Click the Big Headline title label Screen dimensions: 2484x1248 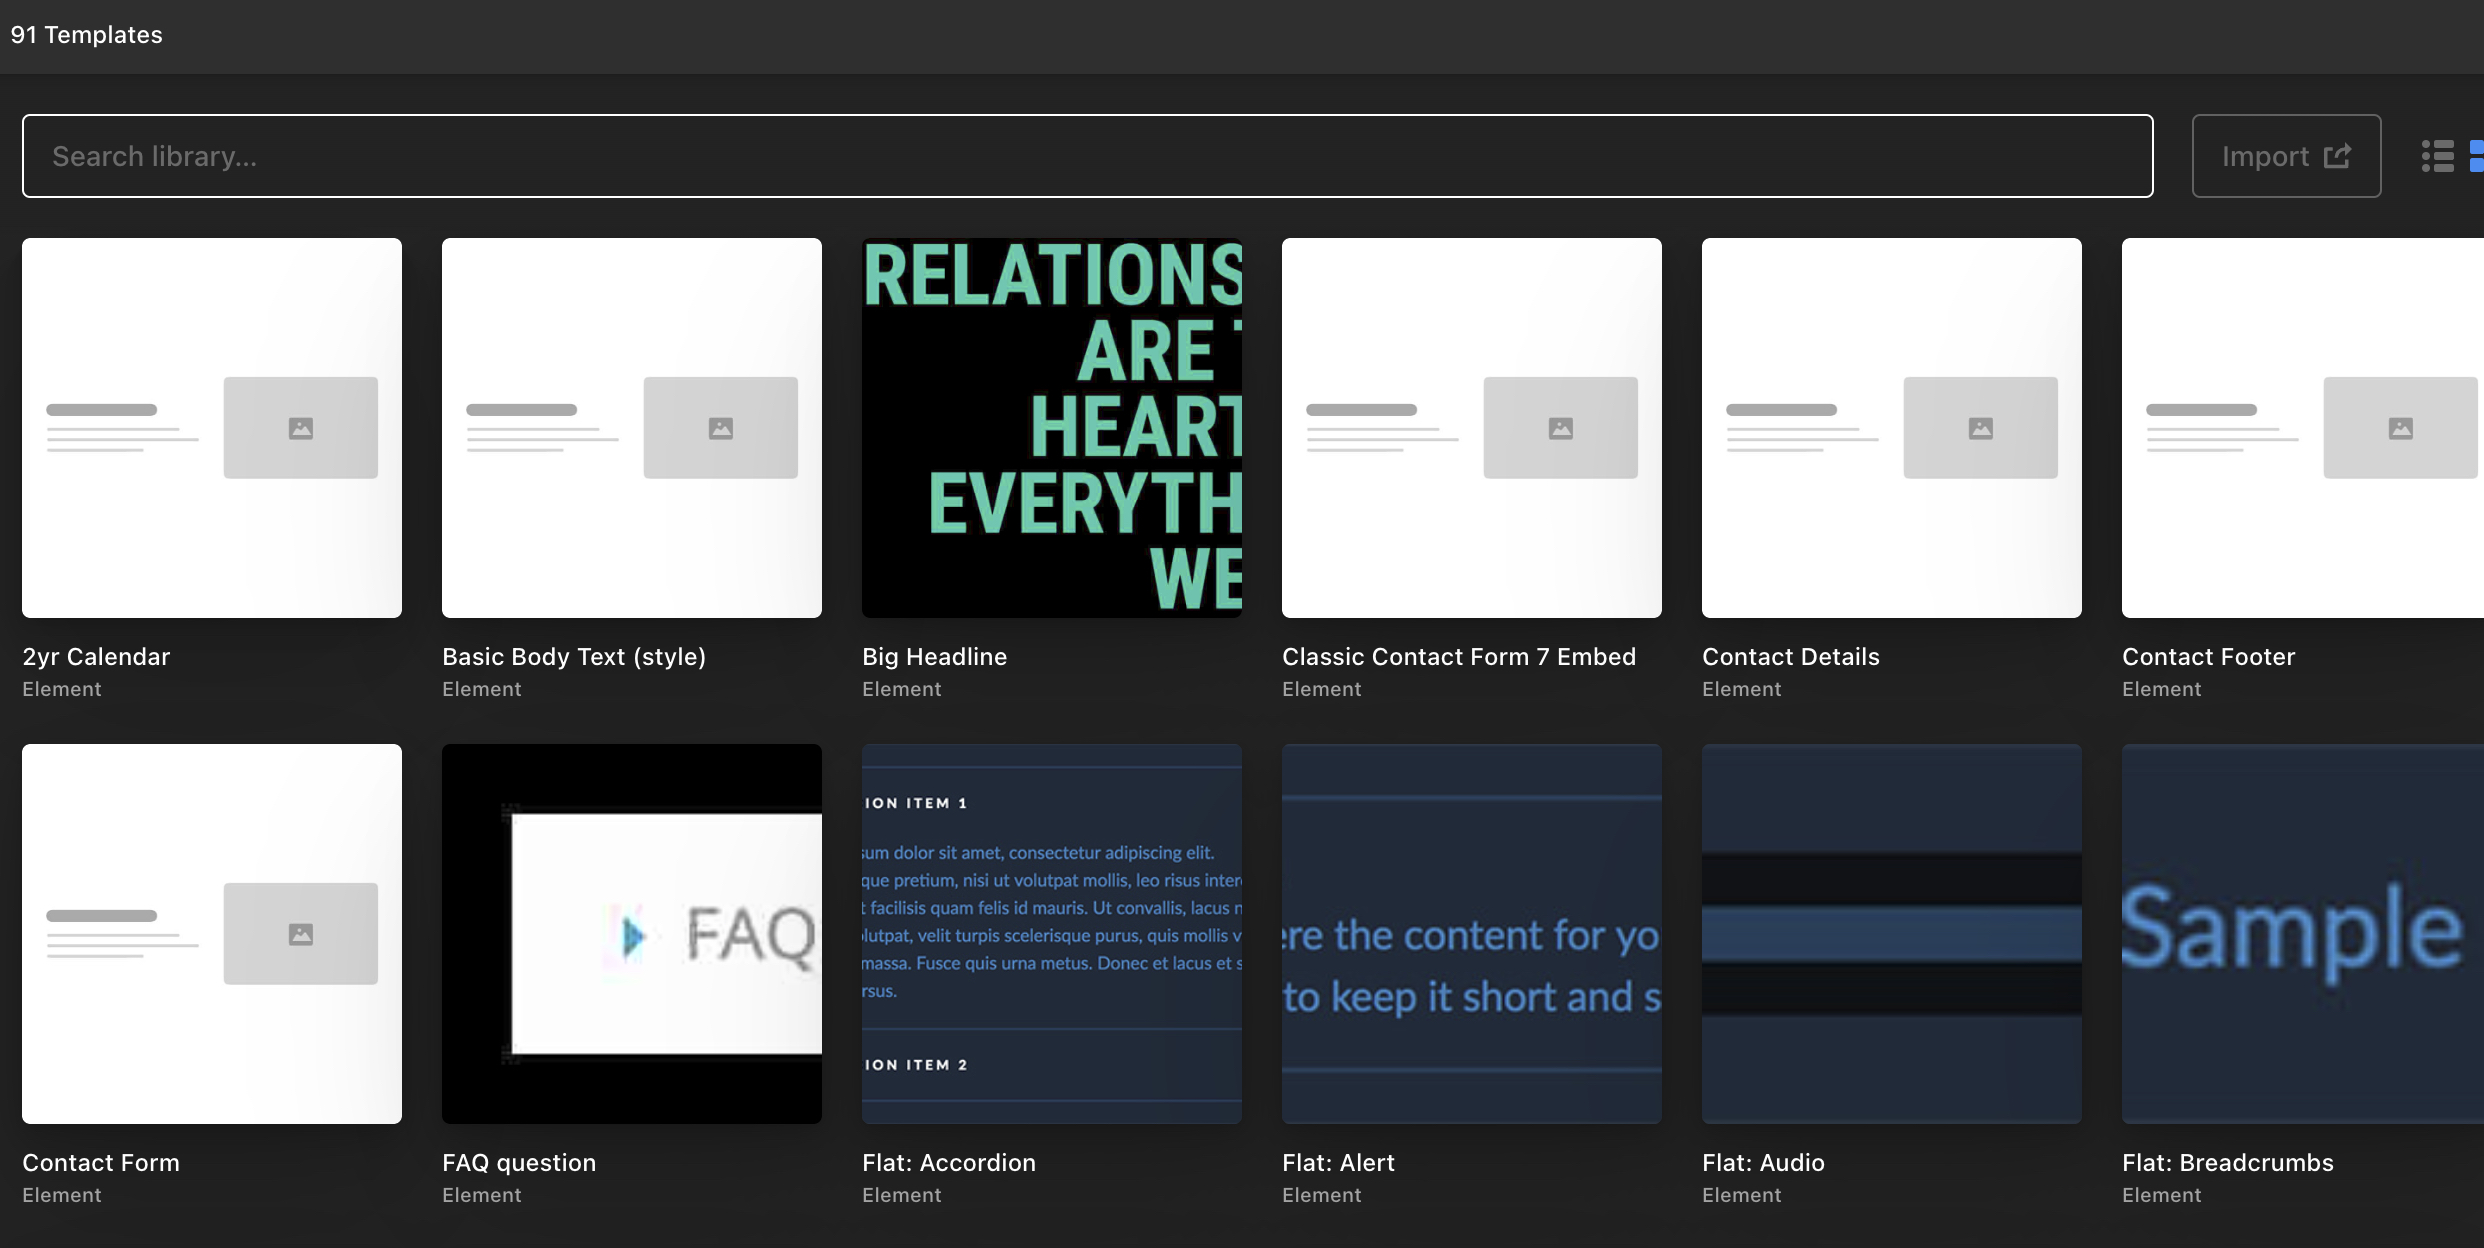pyautogui.click(x=934, y=657)
